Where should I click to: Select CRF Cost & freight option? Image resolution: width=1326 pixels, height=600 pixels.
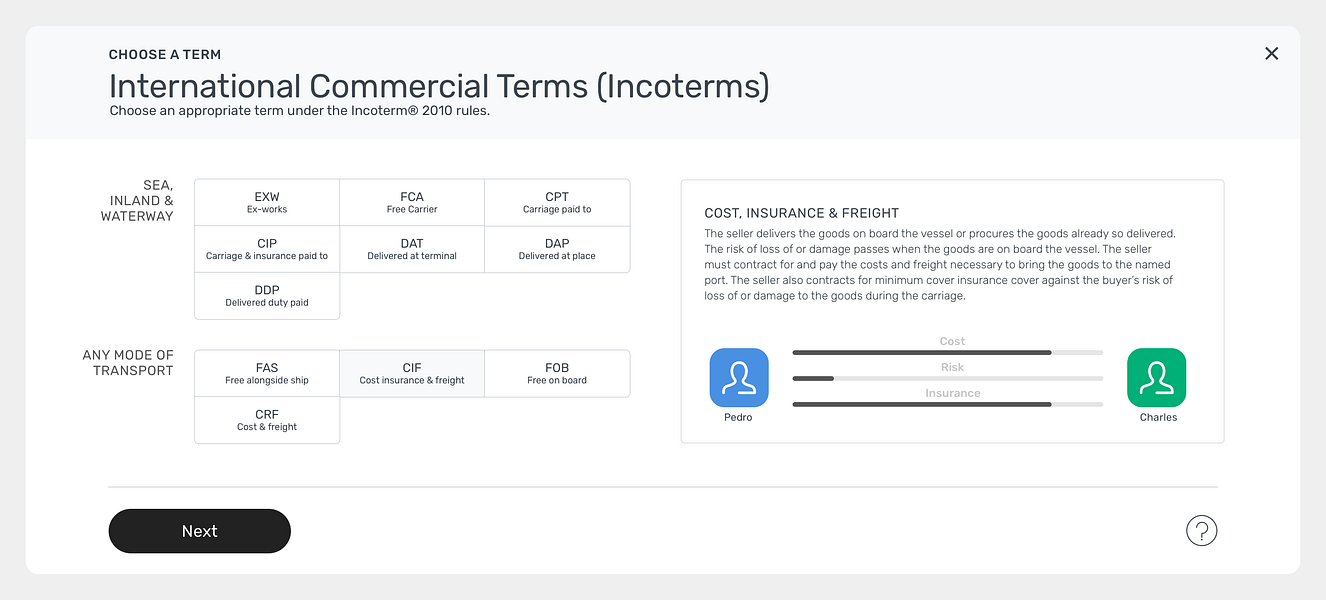click(x=267, y=420)
